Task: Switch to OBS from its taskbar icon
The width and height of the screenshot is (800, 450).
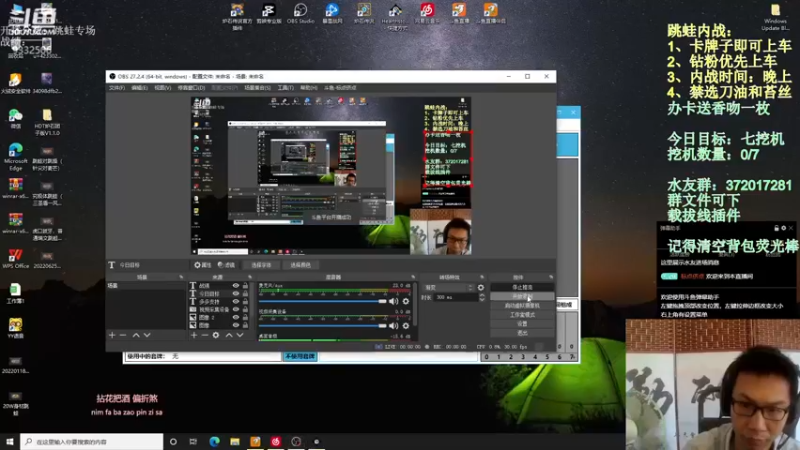Action: pyautogui.click(x=296, y=441)
